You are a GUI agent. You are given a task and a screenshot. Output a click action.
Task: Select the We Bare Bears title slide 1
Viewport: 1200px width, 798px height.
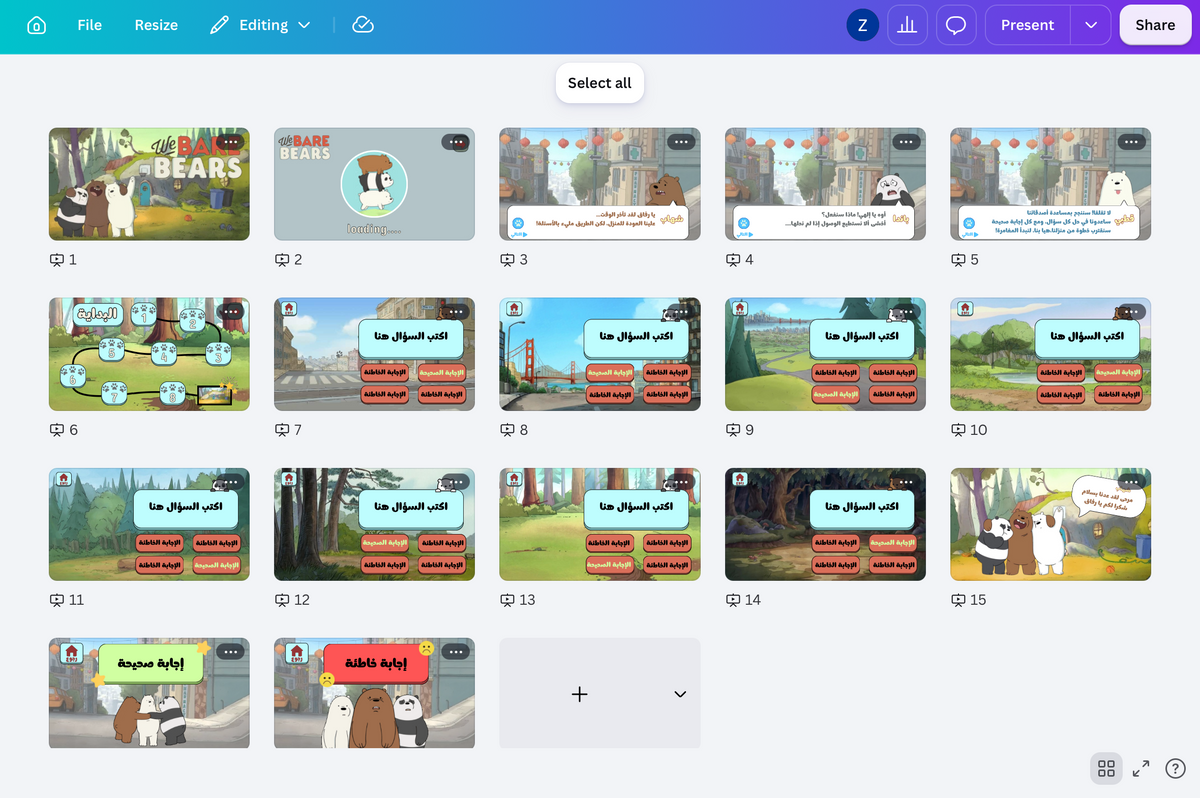click(149, 184)
